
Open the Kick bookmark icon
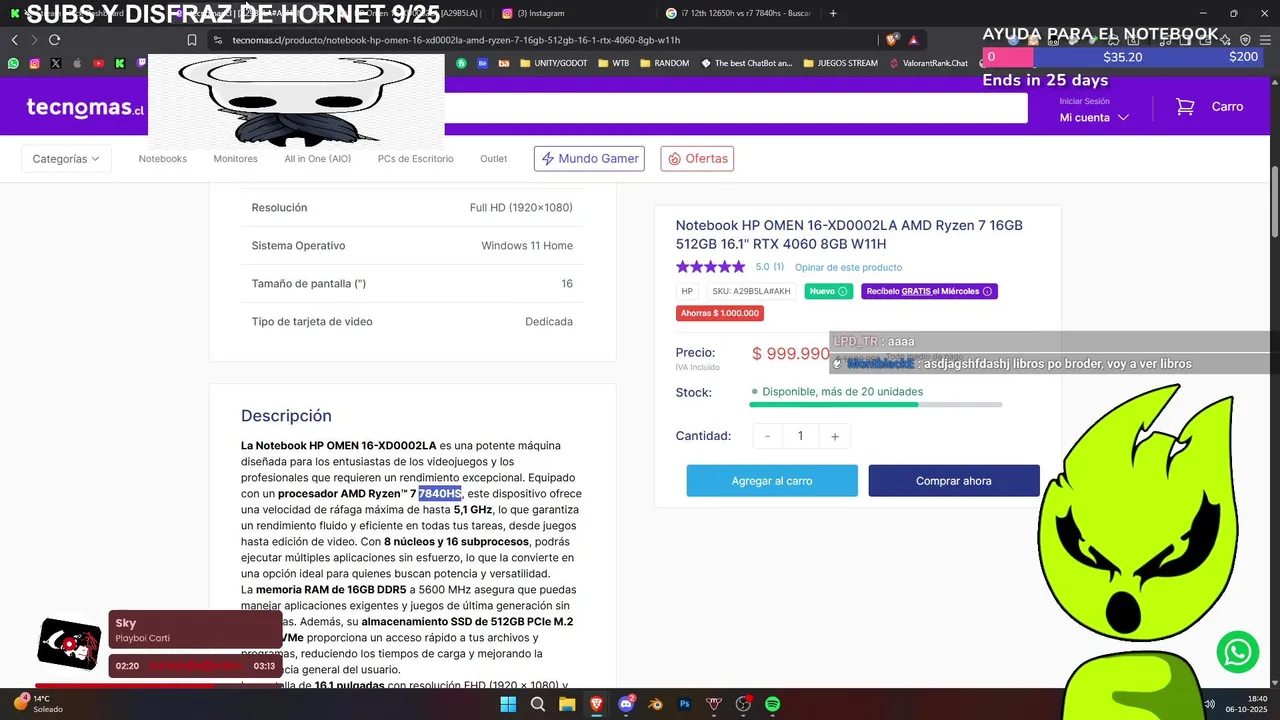[x=119, y=63]
